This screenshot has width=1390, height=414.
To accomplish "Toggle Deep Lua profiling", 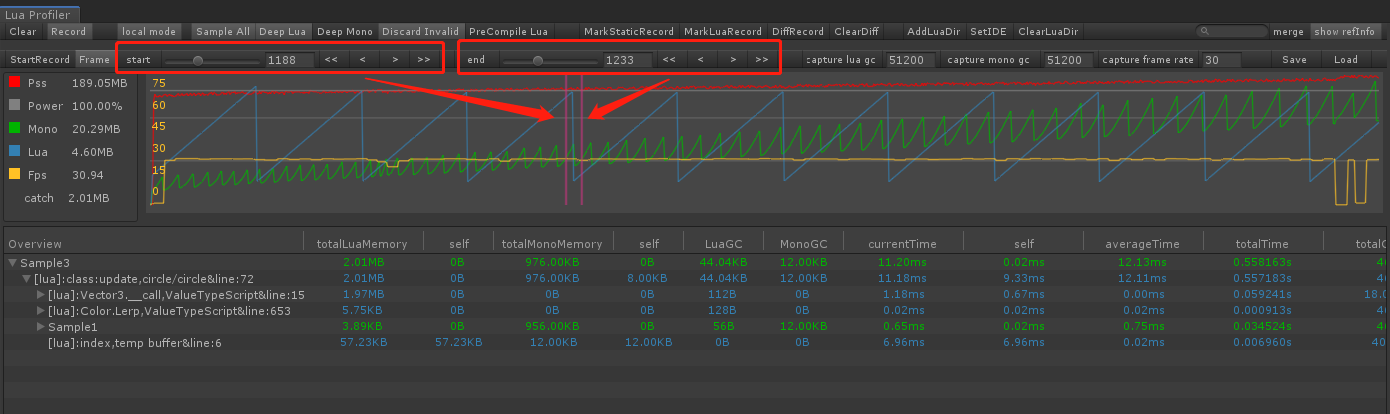I will (284, 32).
